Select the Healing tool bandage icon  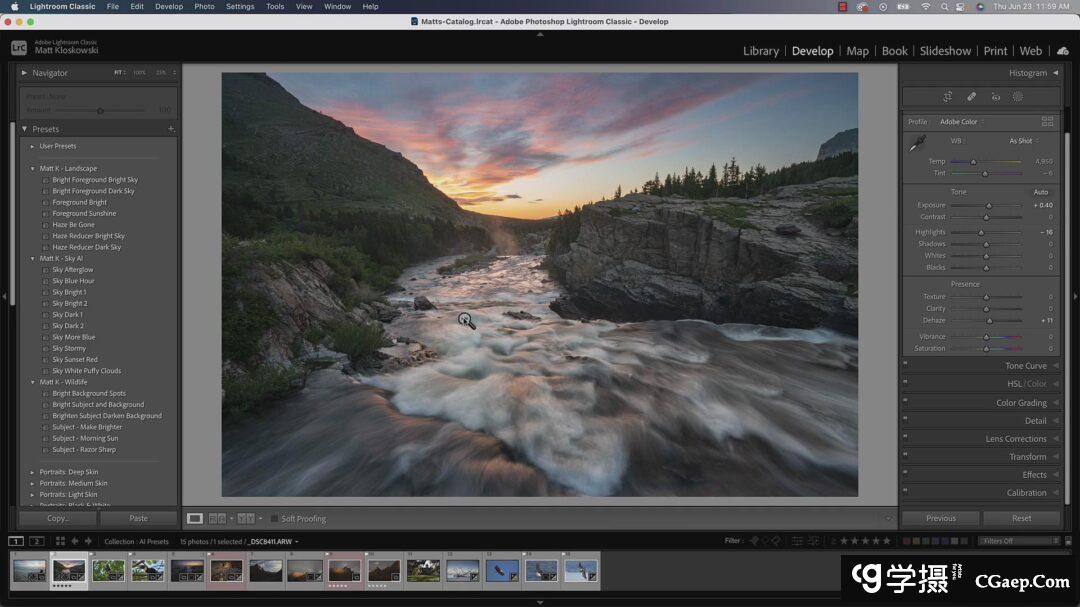[971, 97]
